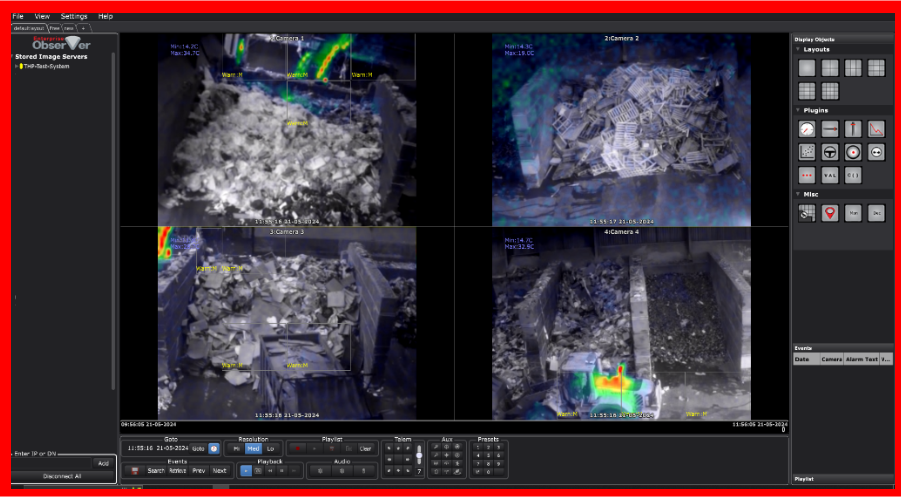901x498 pixels.
Task: Open the grid-with-circle Misc tool
Action: [807, 213]
